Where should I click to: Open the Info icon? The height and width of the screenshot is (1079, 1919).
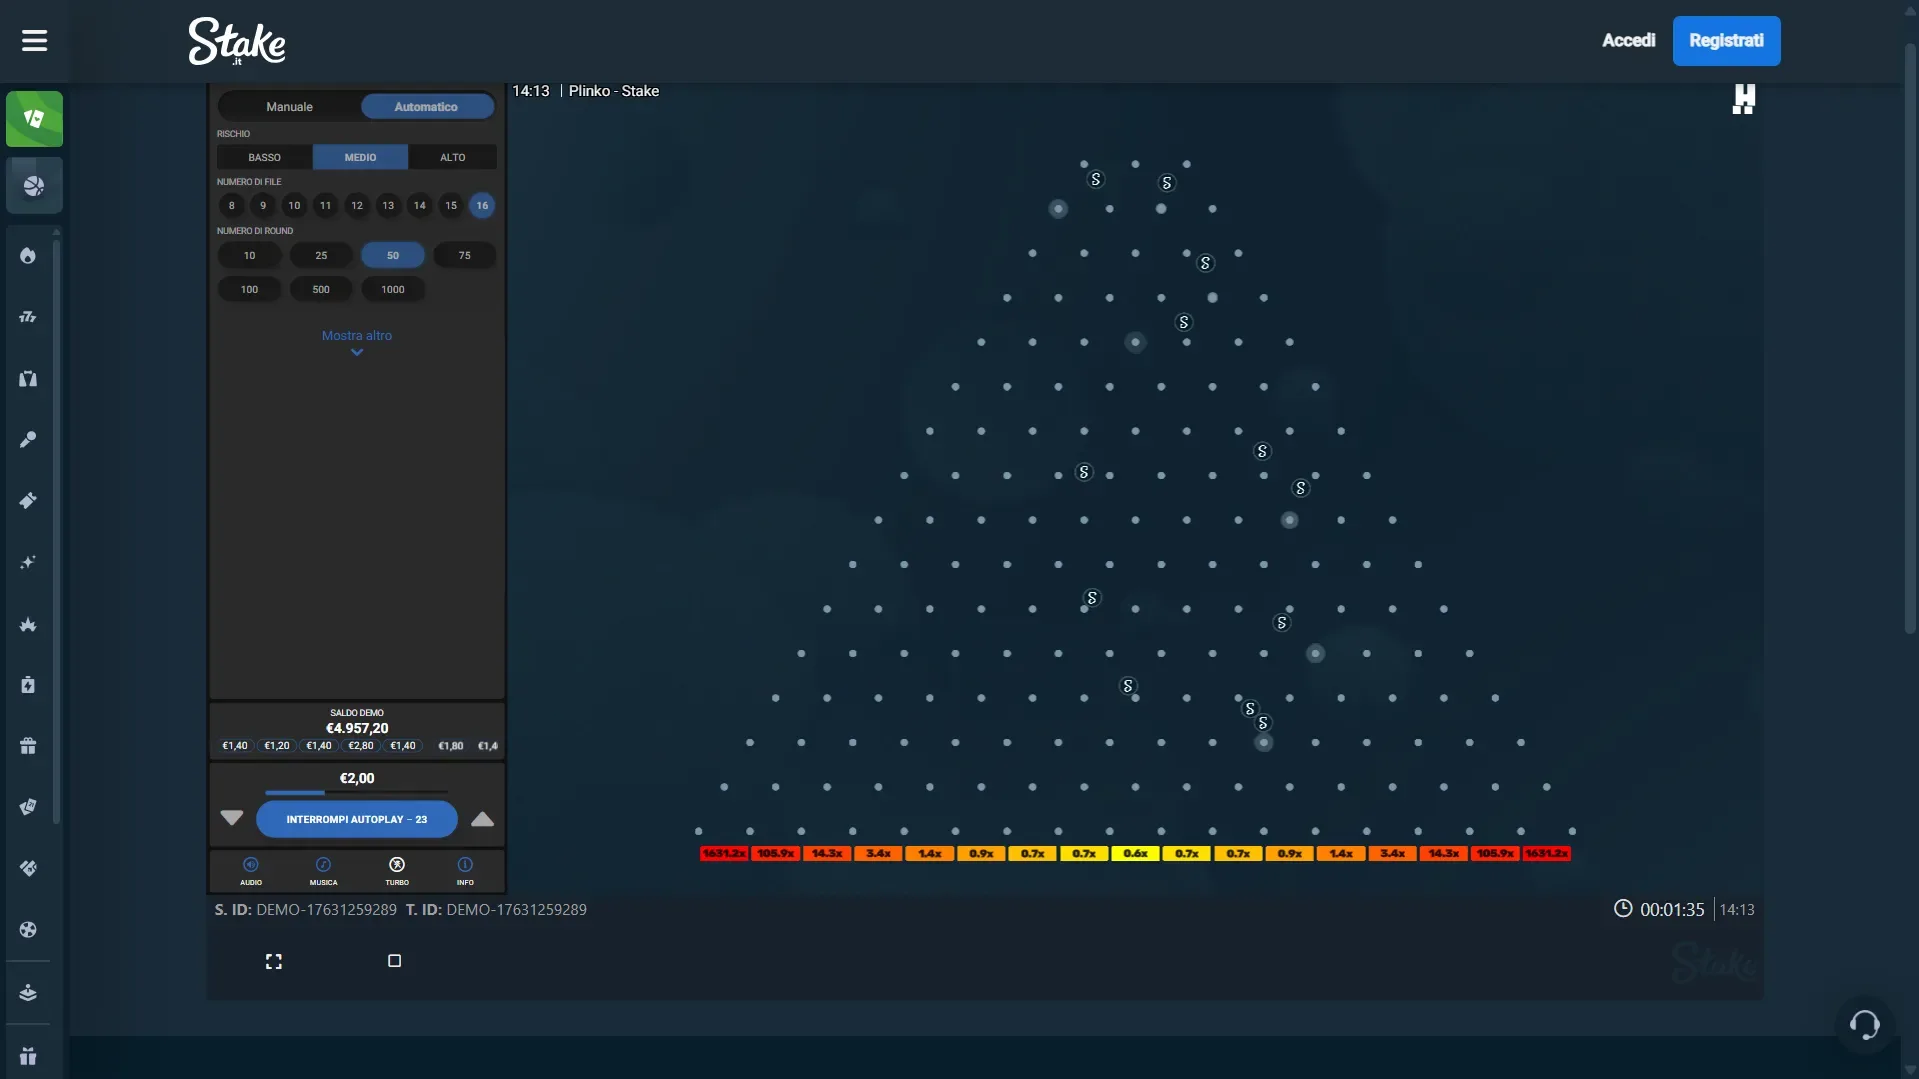(x=465, y=869)
